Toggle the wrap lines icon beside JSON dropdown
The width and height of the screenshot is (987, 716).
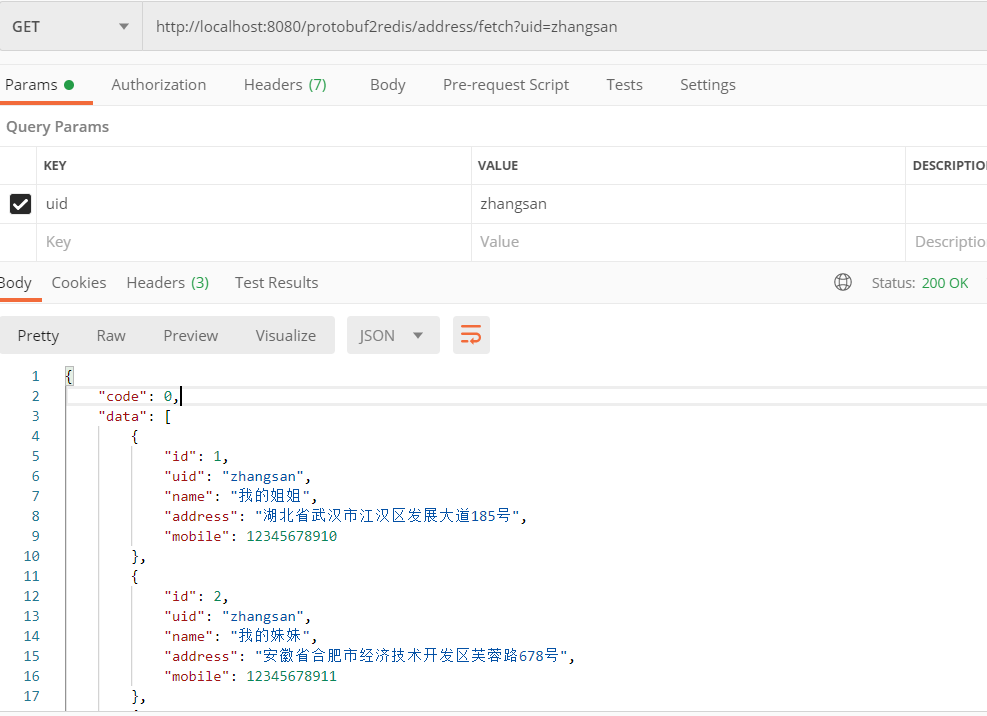click(471, 335)
